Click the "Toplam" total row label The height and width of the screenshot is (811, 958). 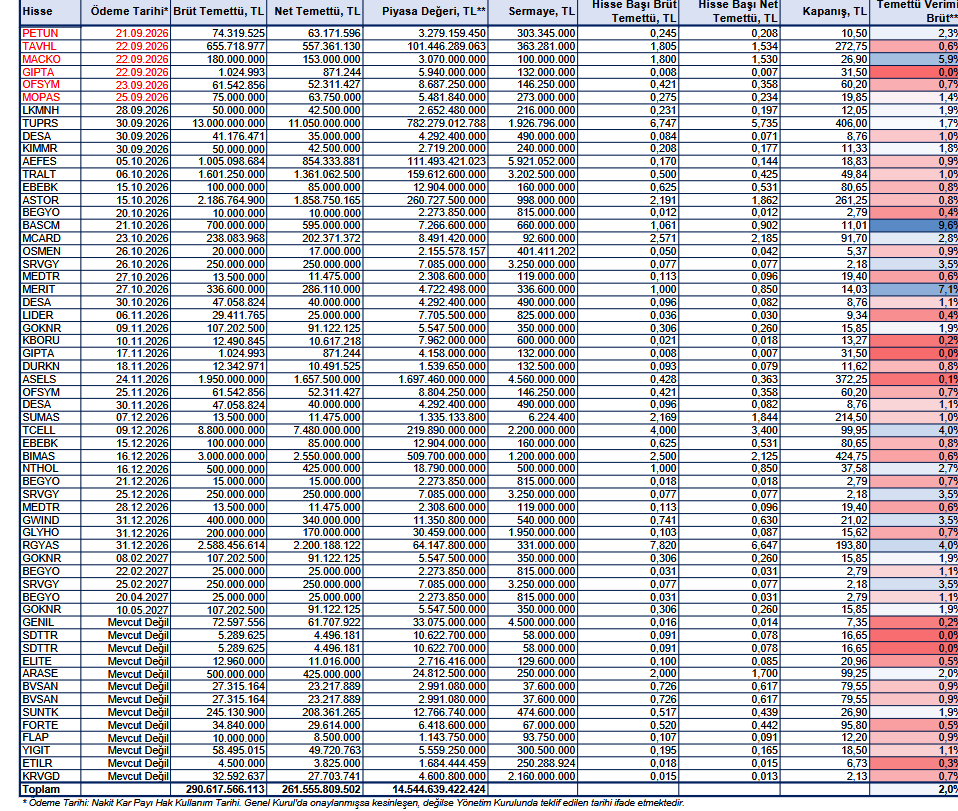42,790
